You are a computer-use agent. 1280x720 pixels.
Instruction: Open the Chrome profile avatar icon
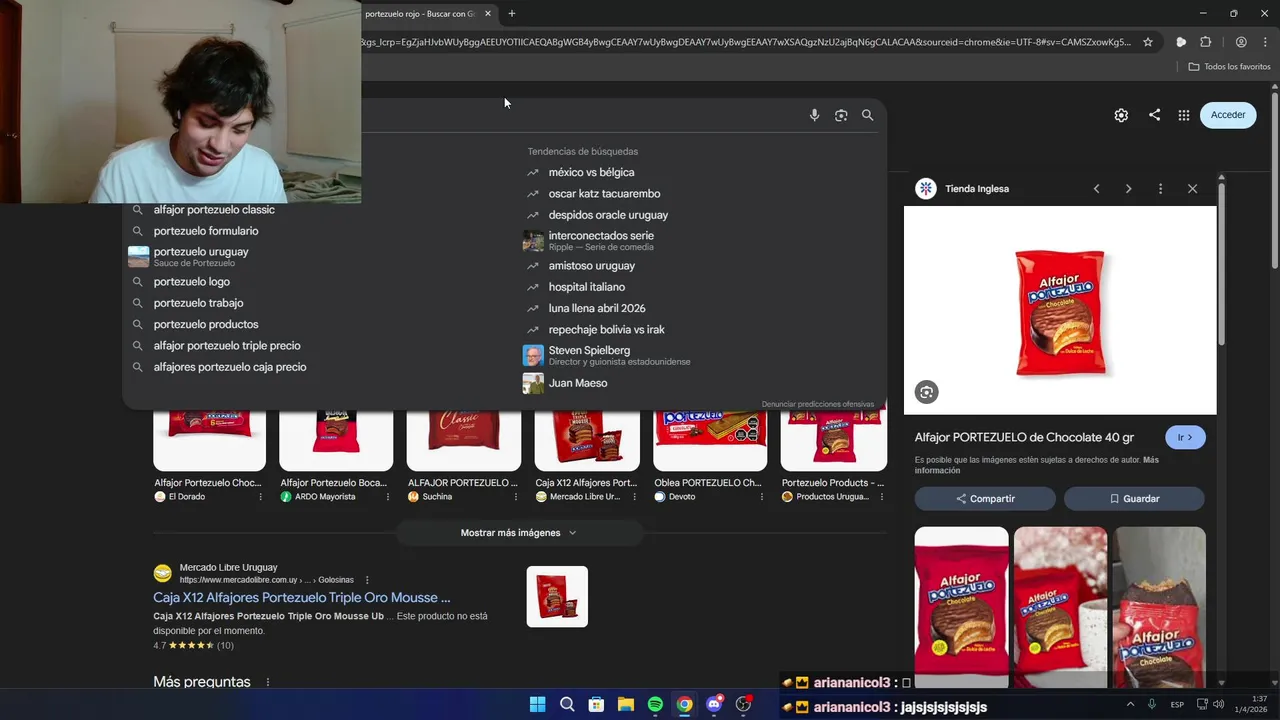tap(1241, 42)
